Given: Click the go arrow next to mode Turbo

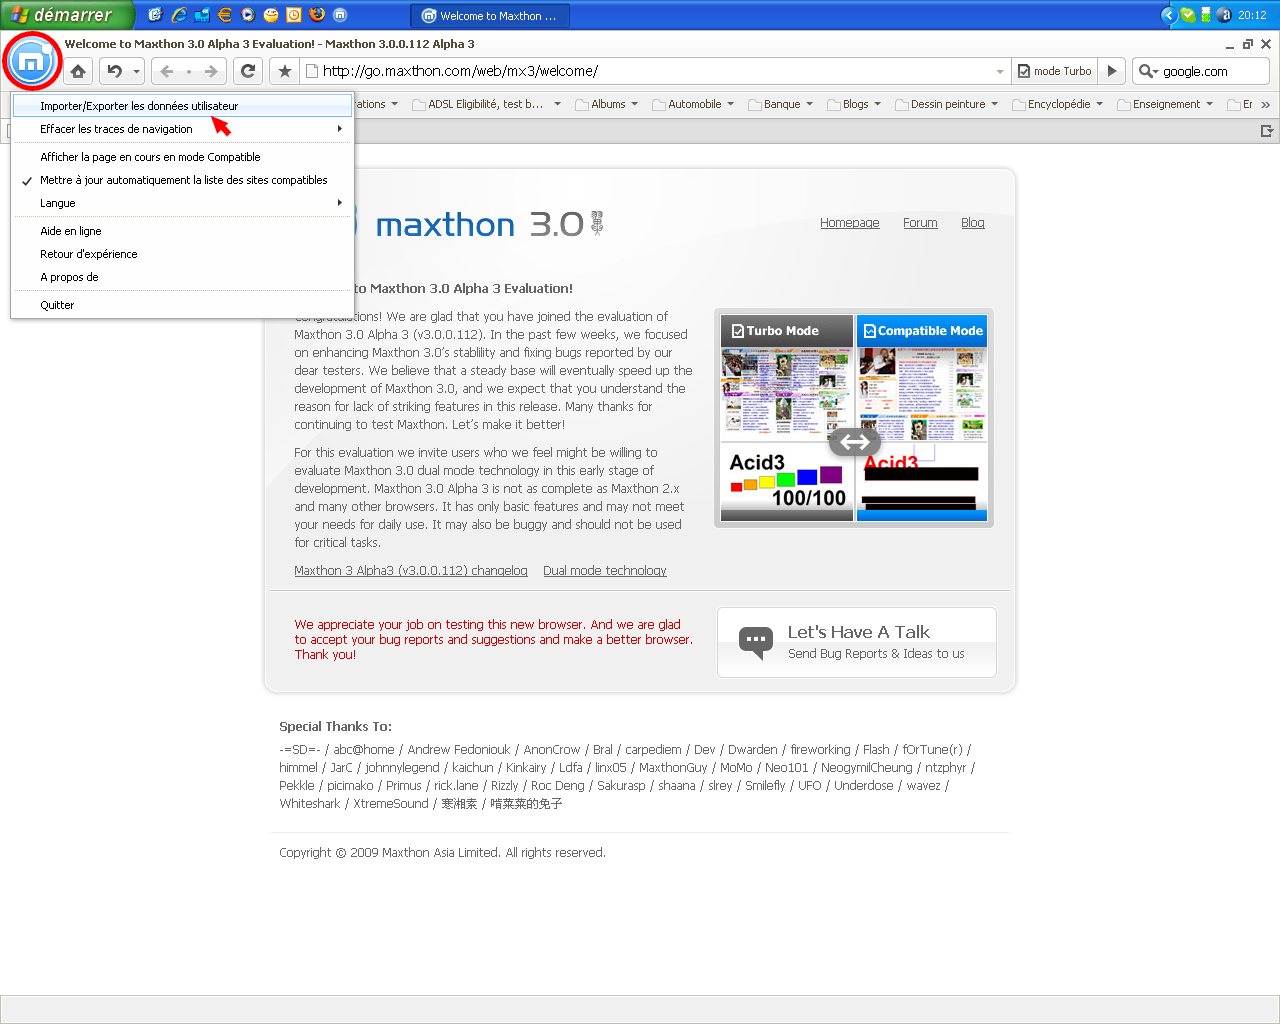Looking at the screenshot, I should click(x=1112, y=71).
